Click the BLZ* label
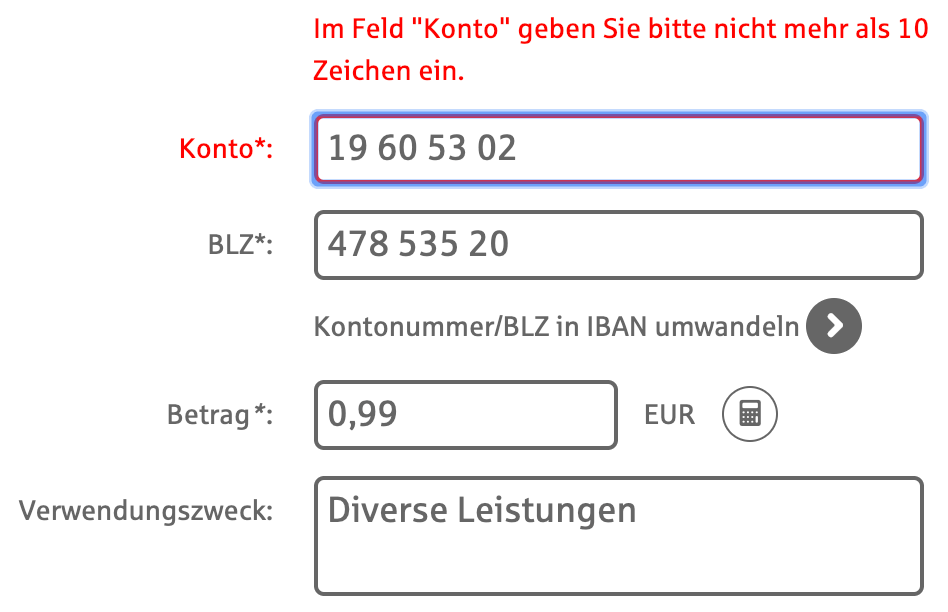The width and height of the screenshot is (948, 612). click(x=241, y=244)
